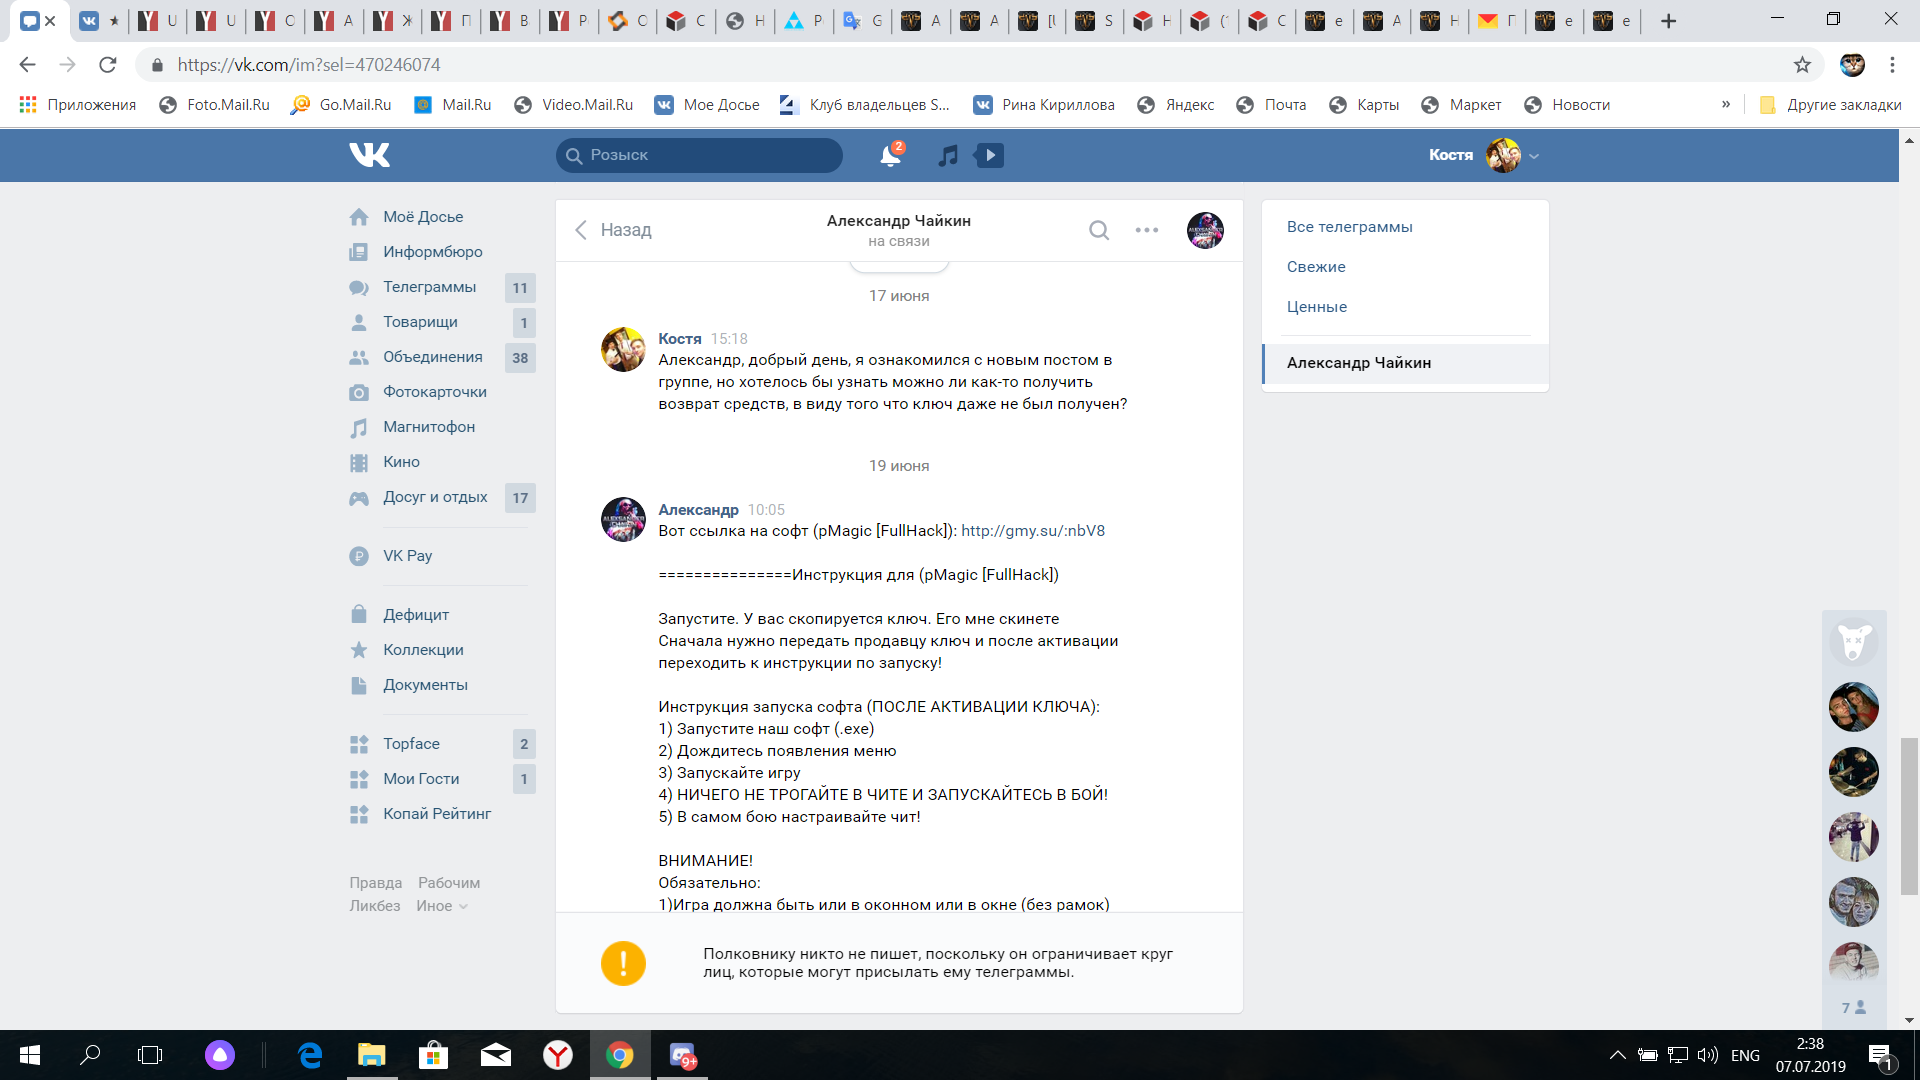
Task: Click the VK logo in header
Action: pyautogui.click(x=369, y=155)
